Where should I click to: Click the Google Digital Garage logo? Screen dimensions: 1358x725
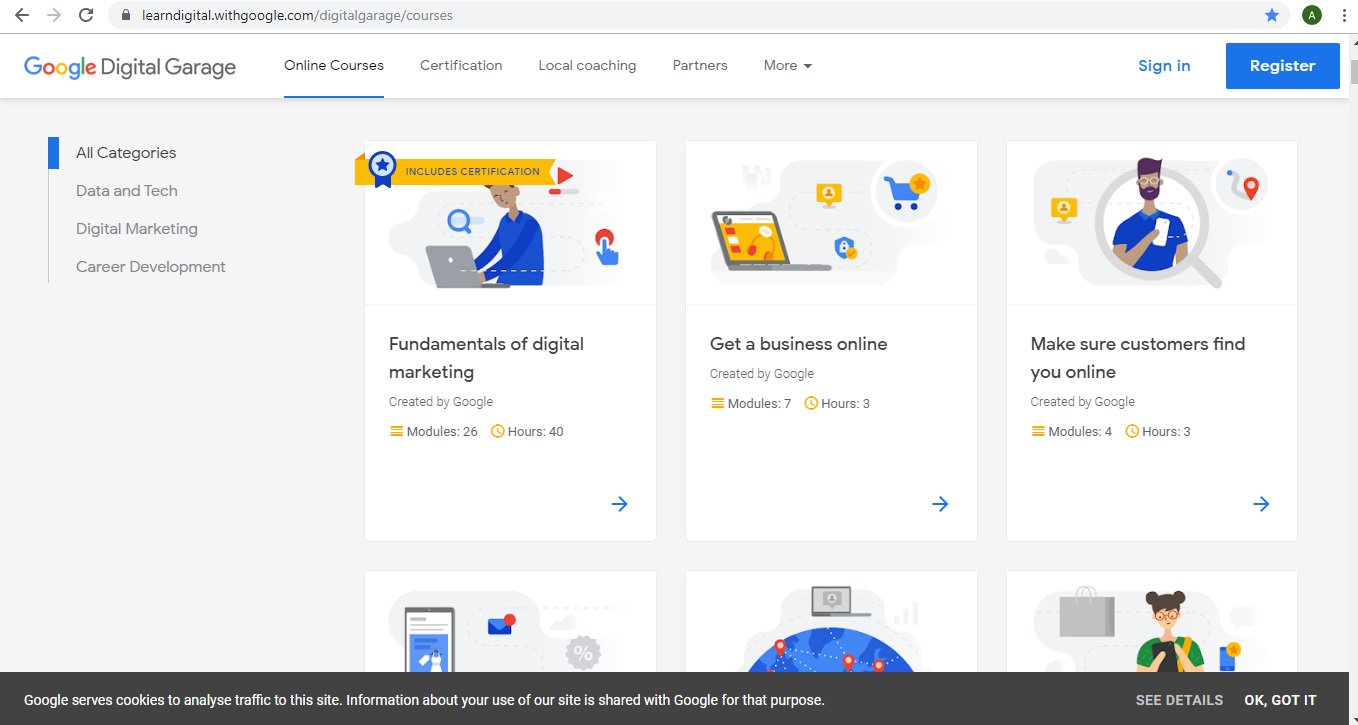[x=130, y=67]
